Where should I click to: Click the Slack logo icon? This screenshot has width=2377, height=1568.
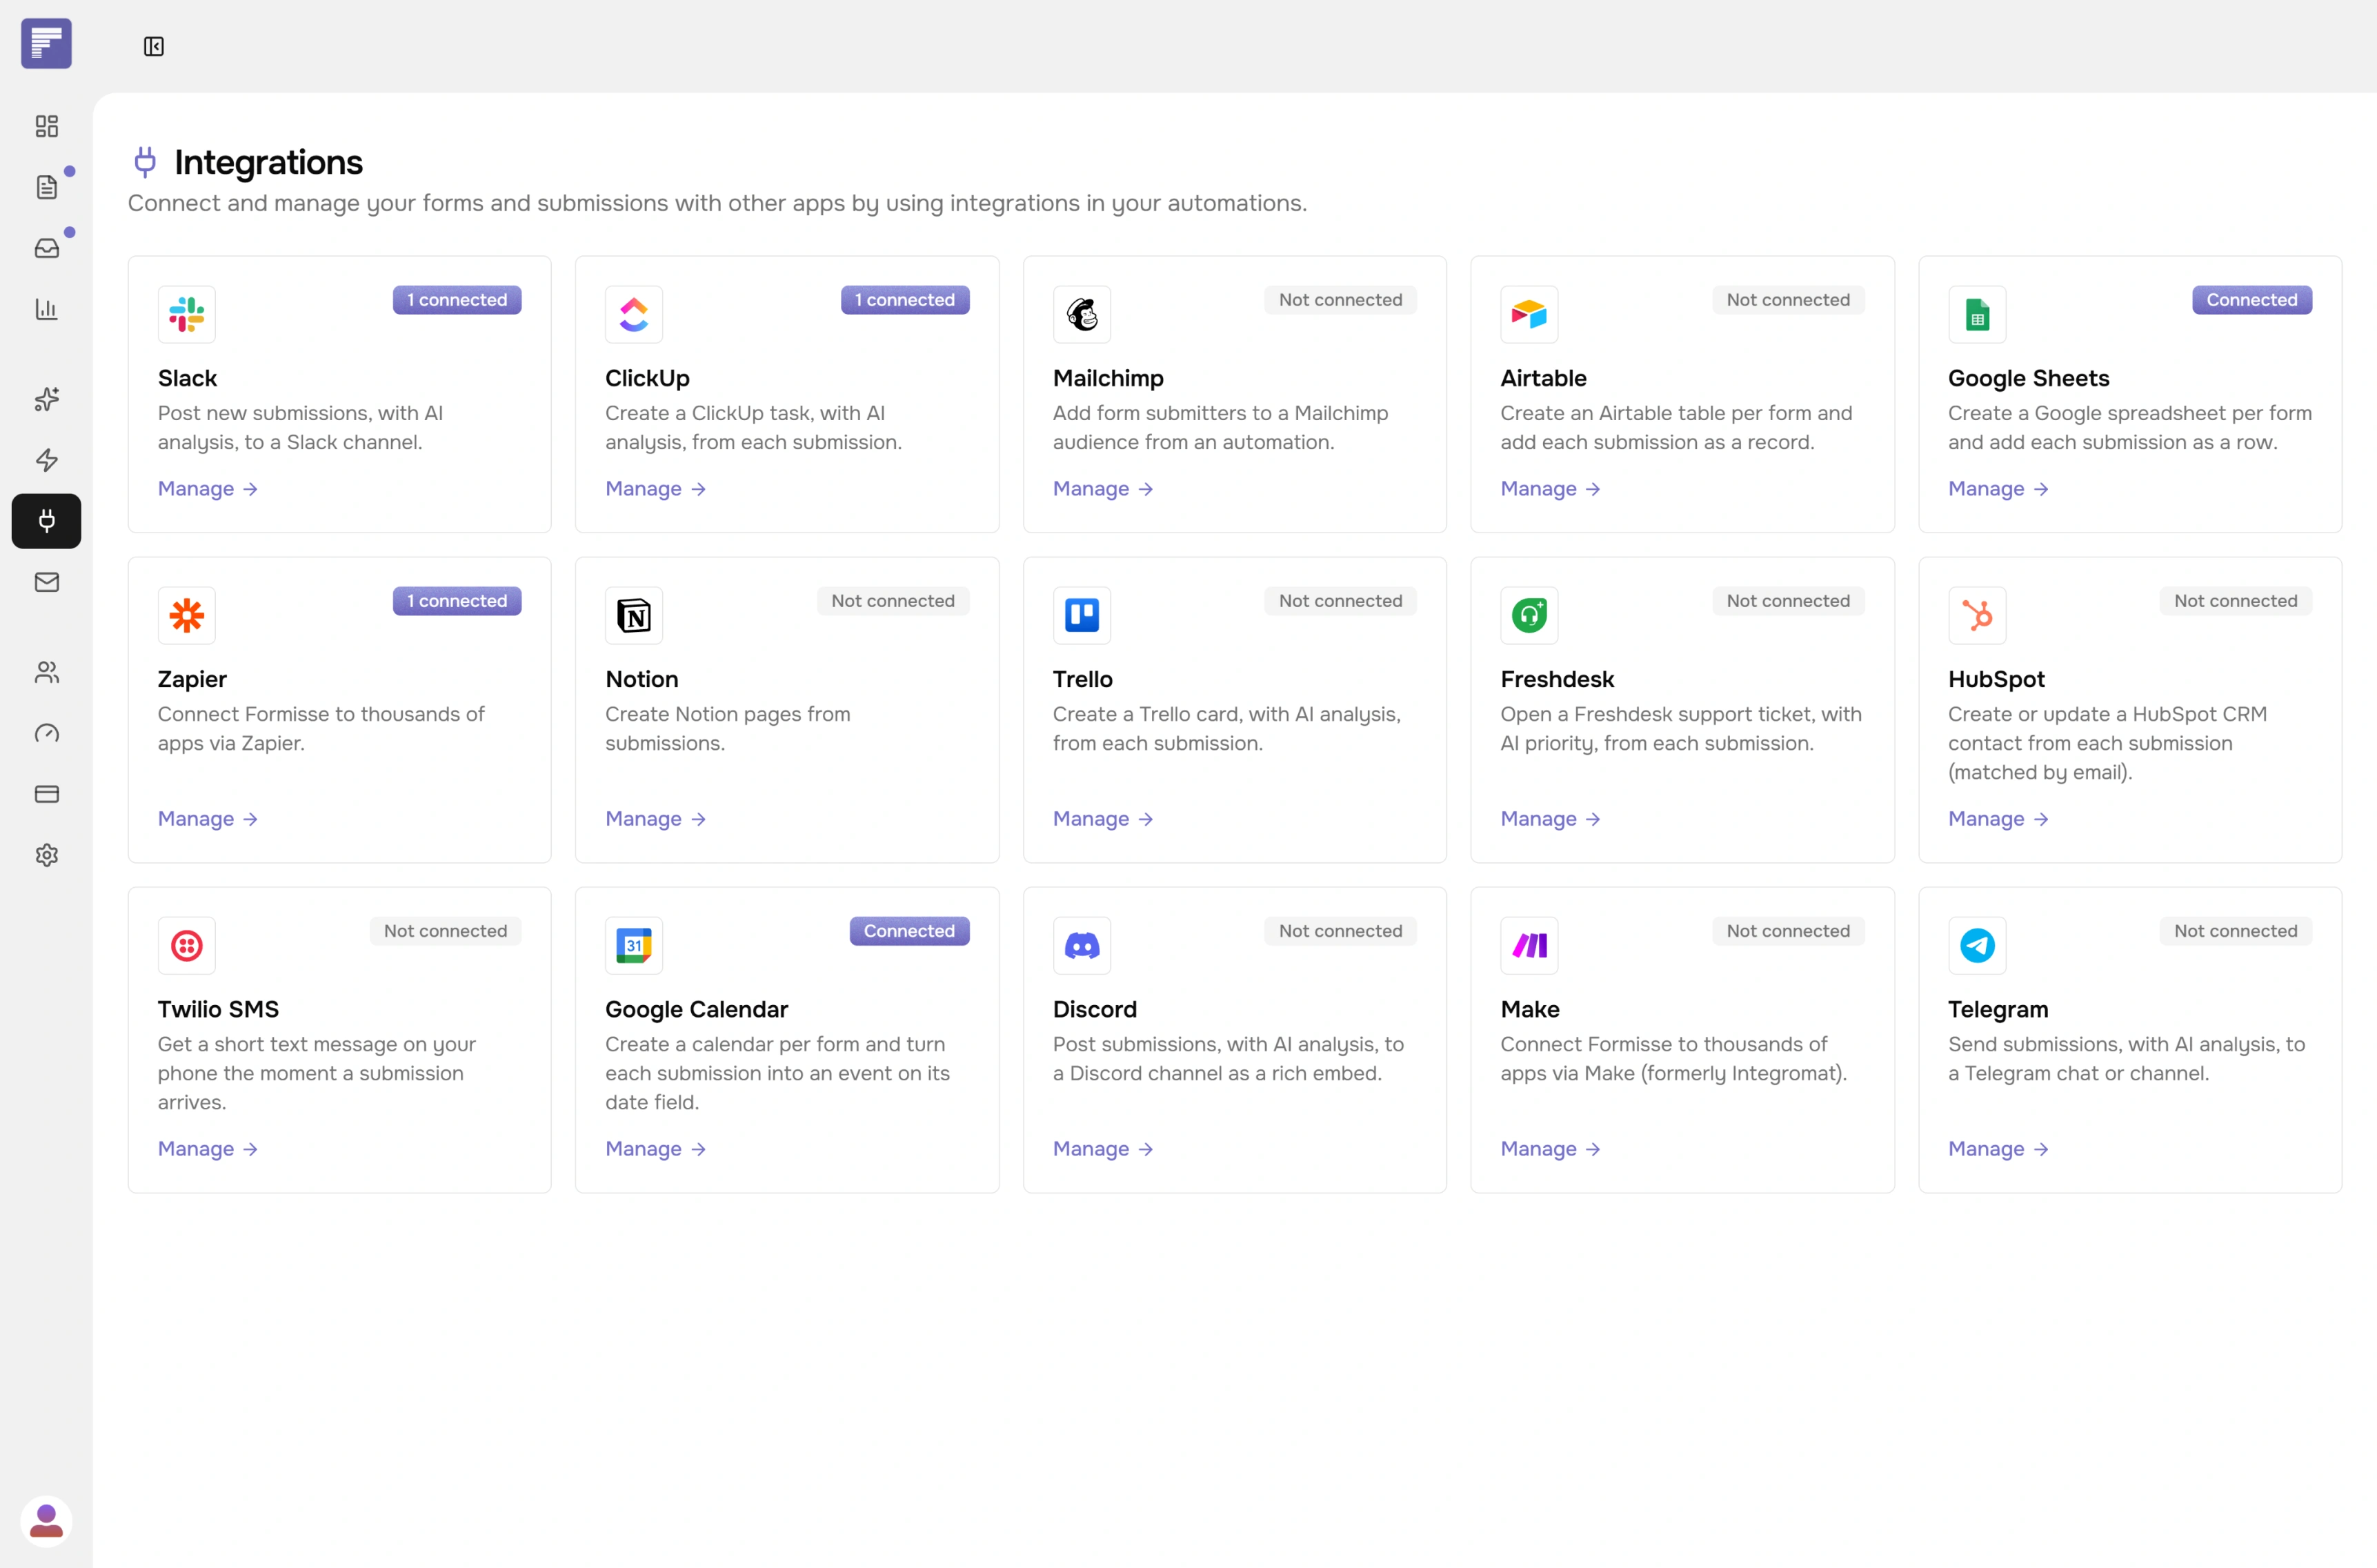(x=187, y=315)
